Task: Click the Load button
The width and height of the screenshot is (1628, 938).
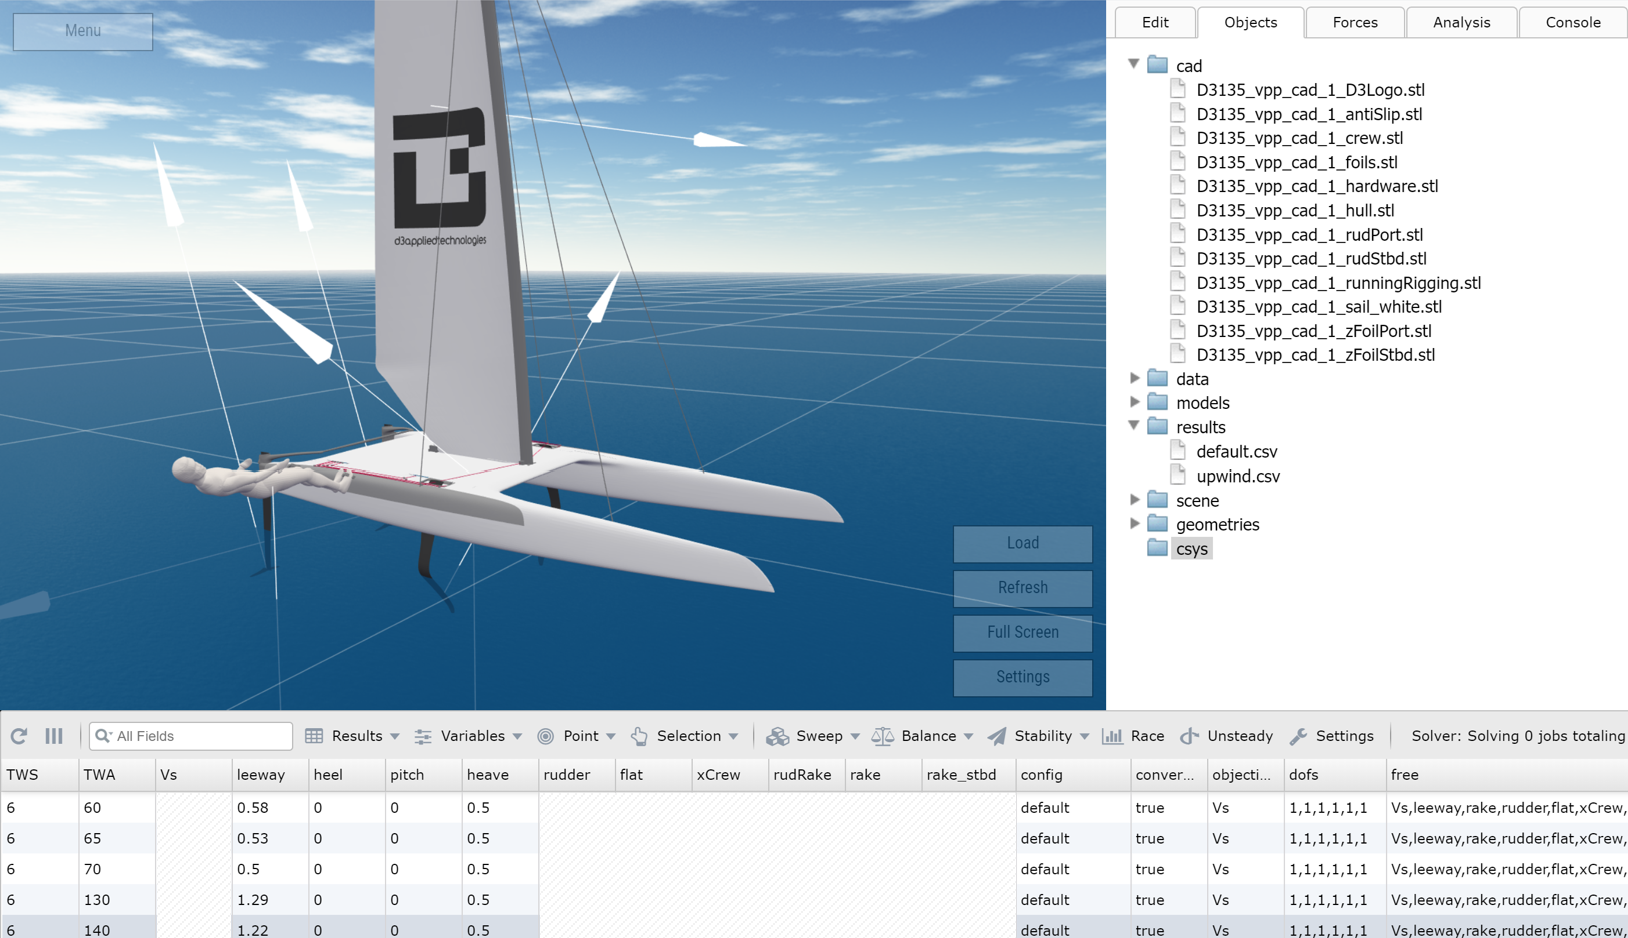Action: 1022,543
